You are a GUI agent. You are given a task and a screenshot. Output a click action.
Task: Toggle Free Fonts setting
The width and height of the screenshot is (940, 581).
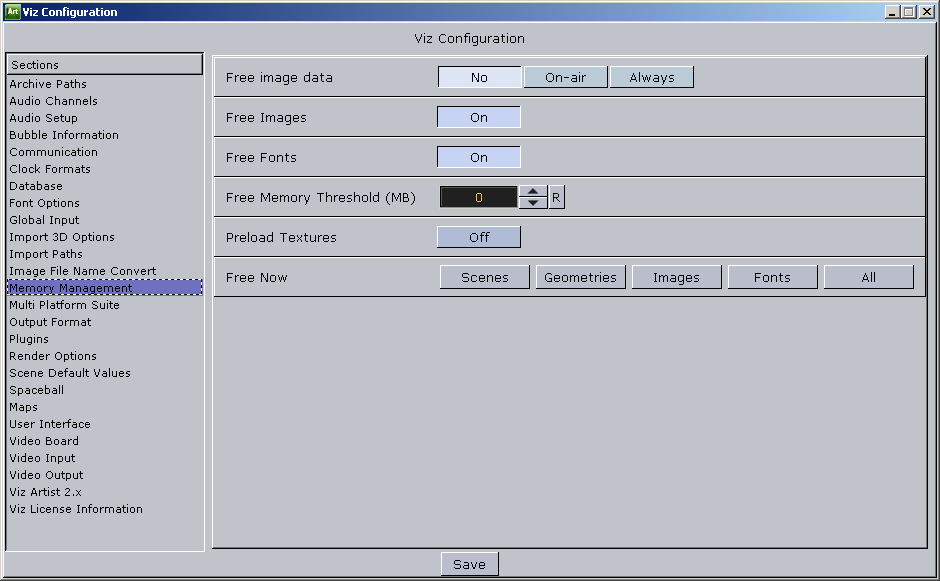pos(478,156)
